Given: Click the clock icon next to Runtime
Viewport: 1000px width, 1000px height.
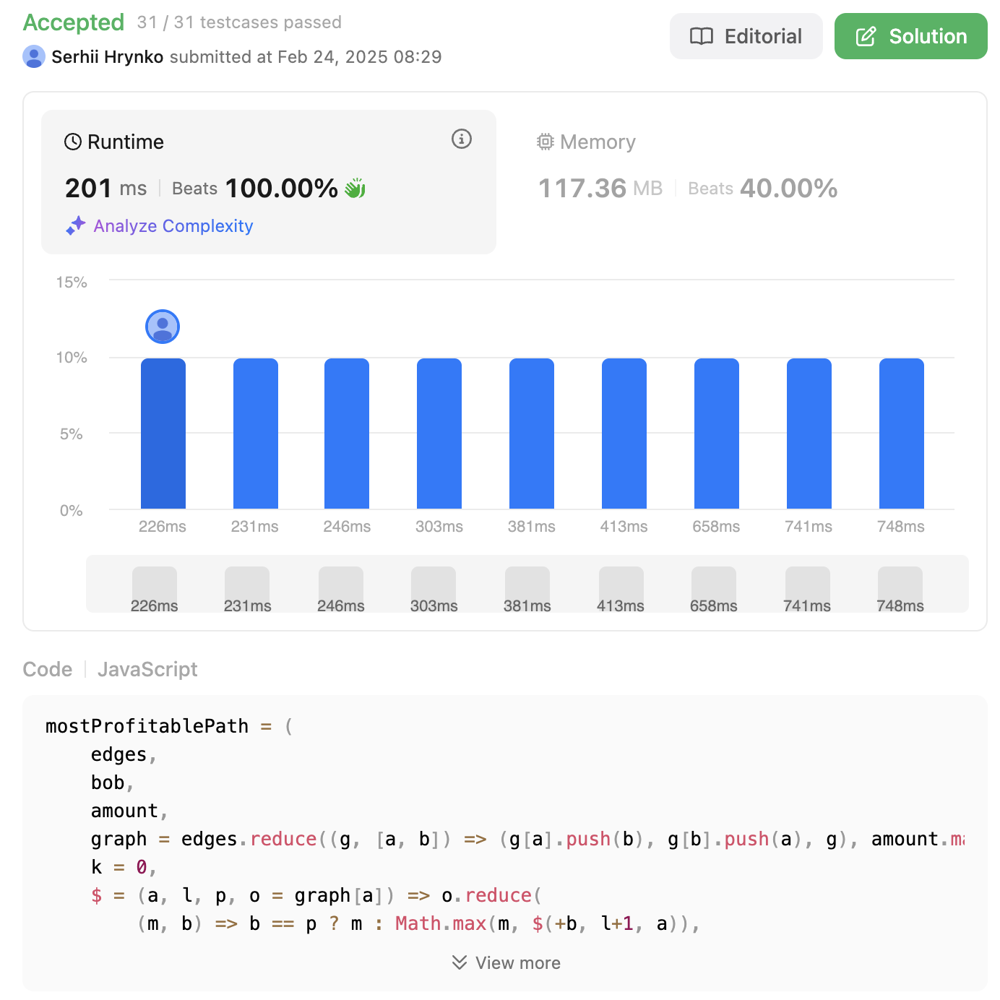Looking at the screenshot, I should coord(73,142).
